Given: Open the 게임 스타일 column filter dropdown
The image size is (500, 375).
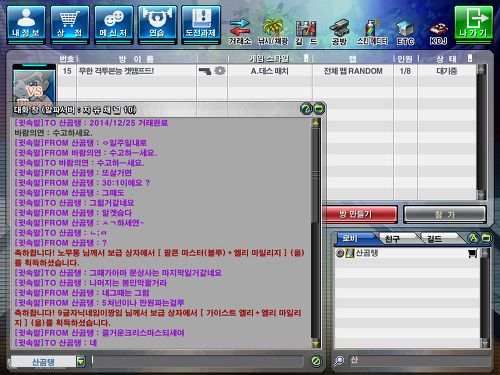Looking at the screenshot, I should 306,58.
